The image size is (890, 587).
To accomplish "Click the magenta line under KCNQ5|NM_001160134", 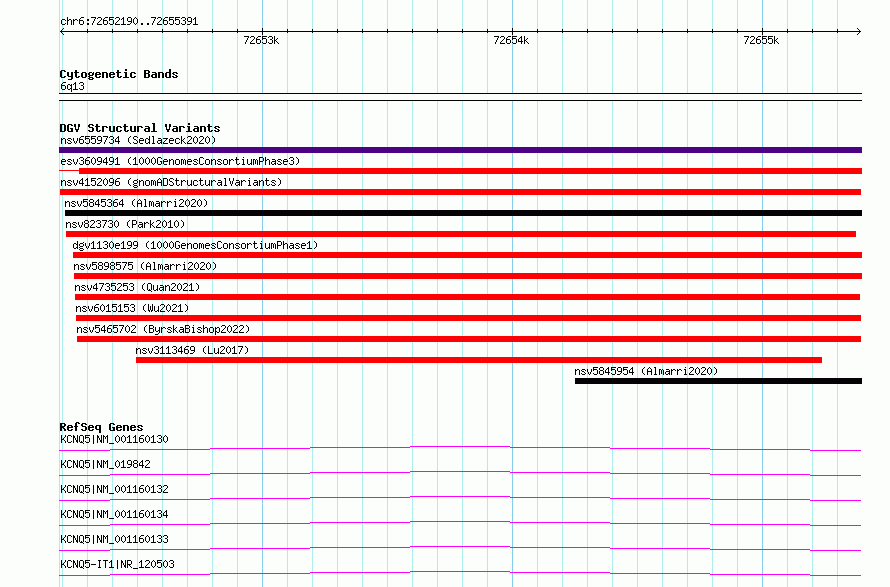I will click(x=460, y=523).
